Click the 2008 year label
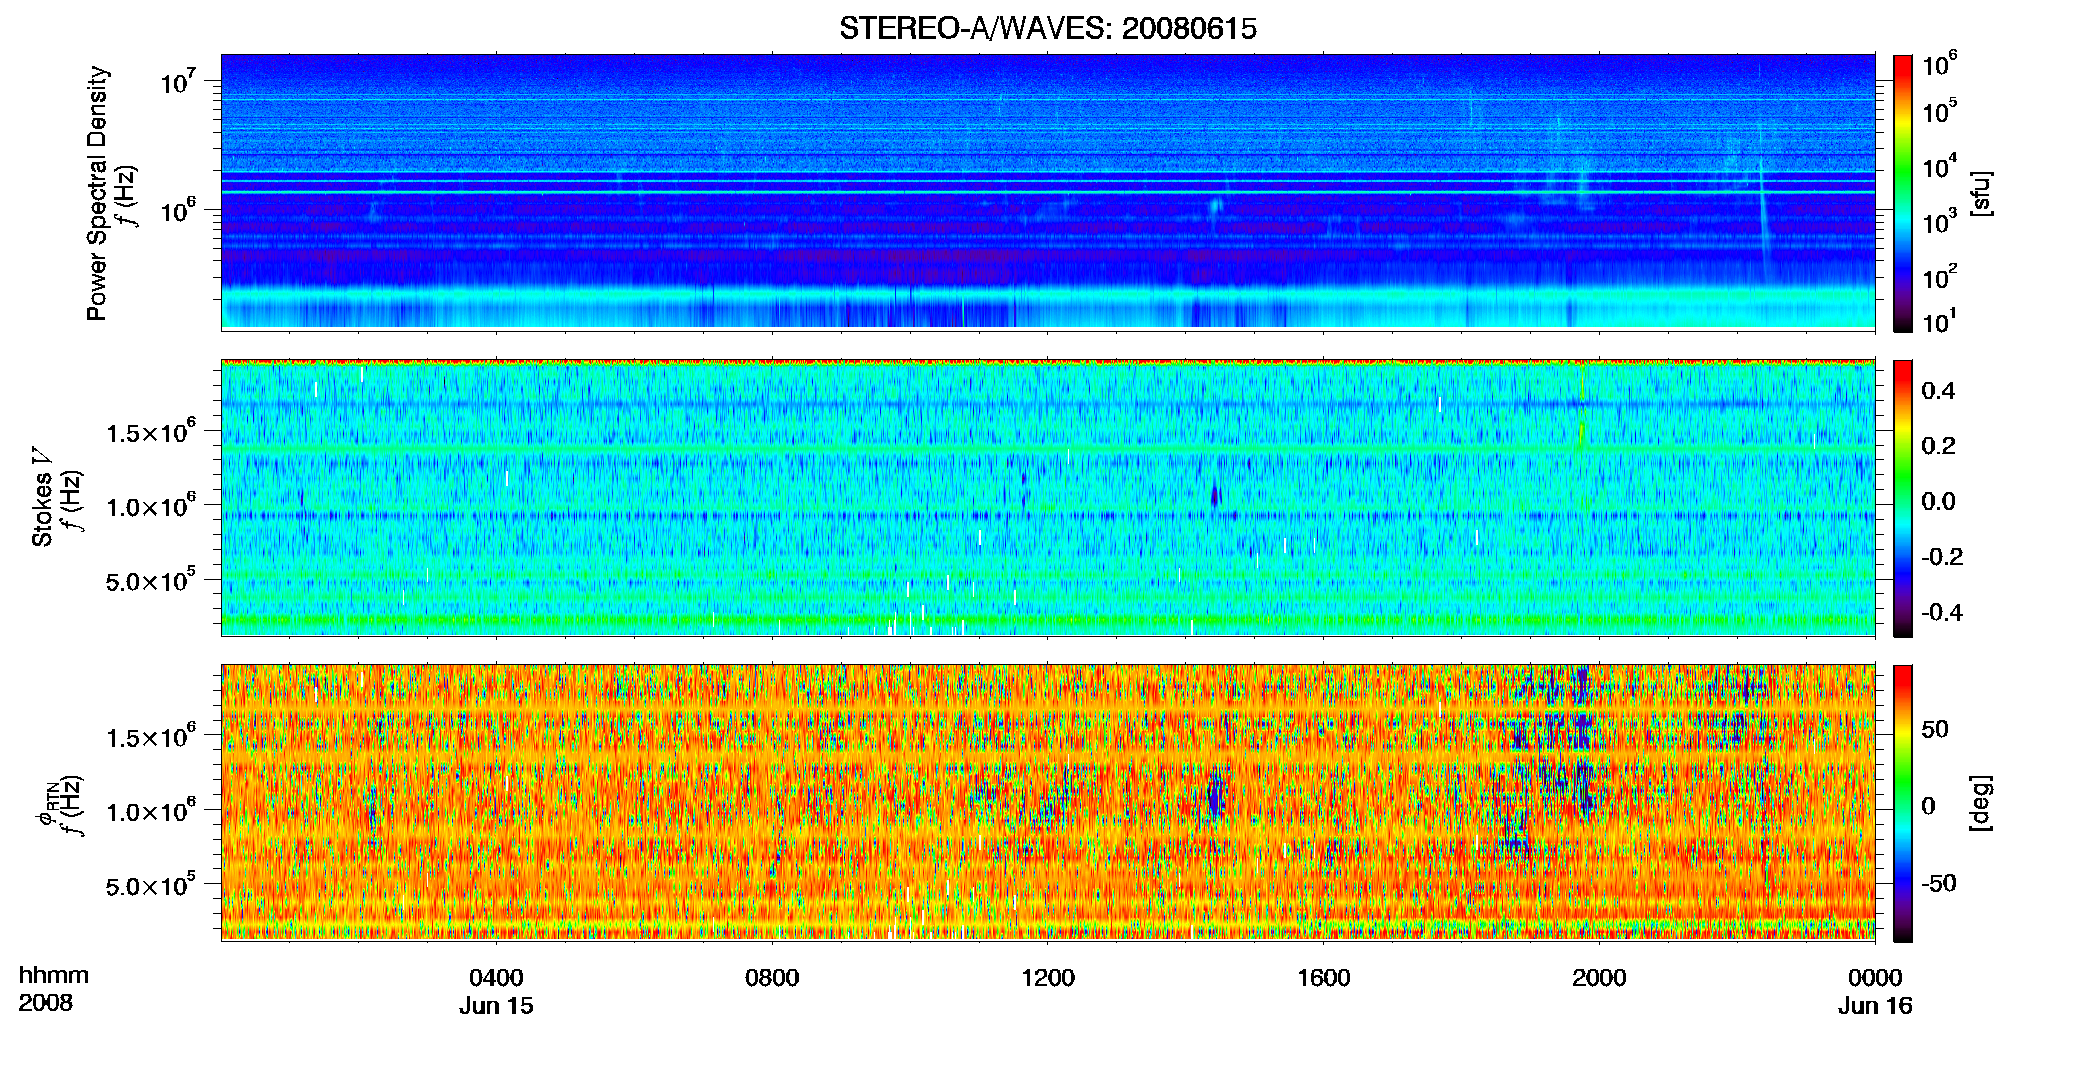The height and width of the screenshot is (1080, 2096). tap(45, 1003)
